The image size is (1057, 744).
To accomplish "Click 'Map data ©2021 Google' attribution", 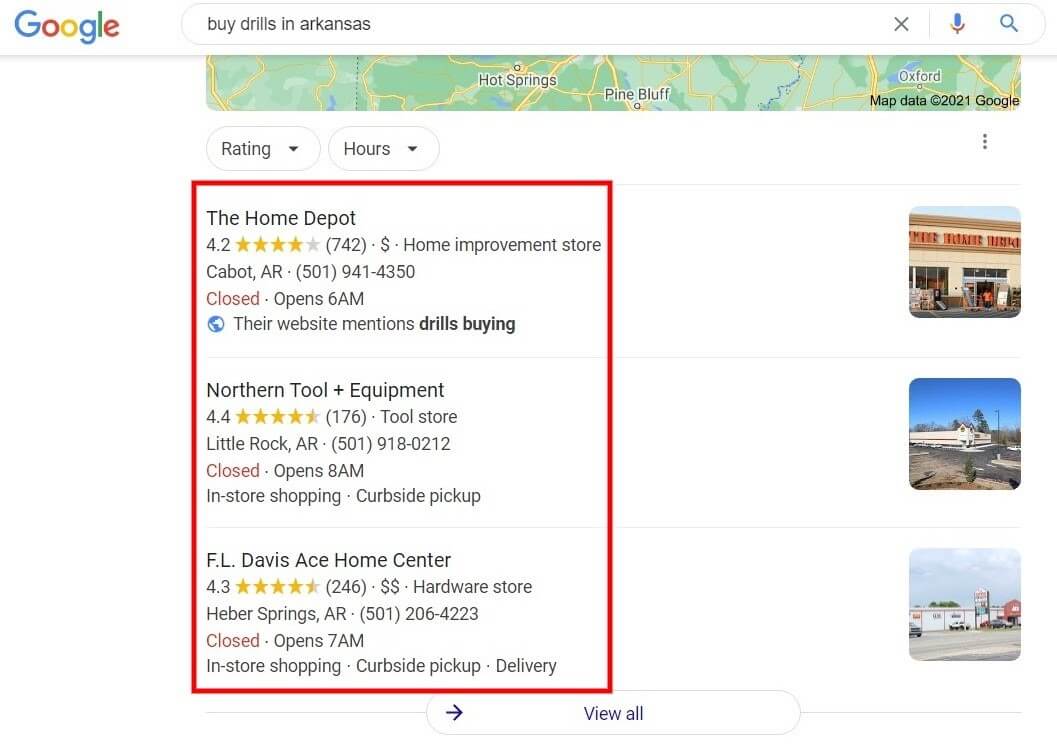I will [x=944, y=100].
